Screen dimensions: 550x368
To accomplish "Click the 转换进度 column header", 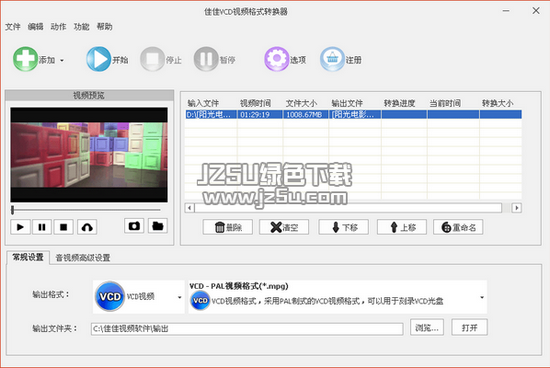I will click(400, 103).
